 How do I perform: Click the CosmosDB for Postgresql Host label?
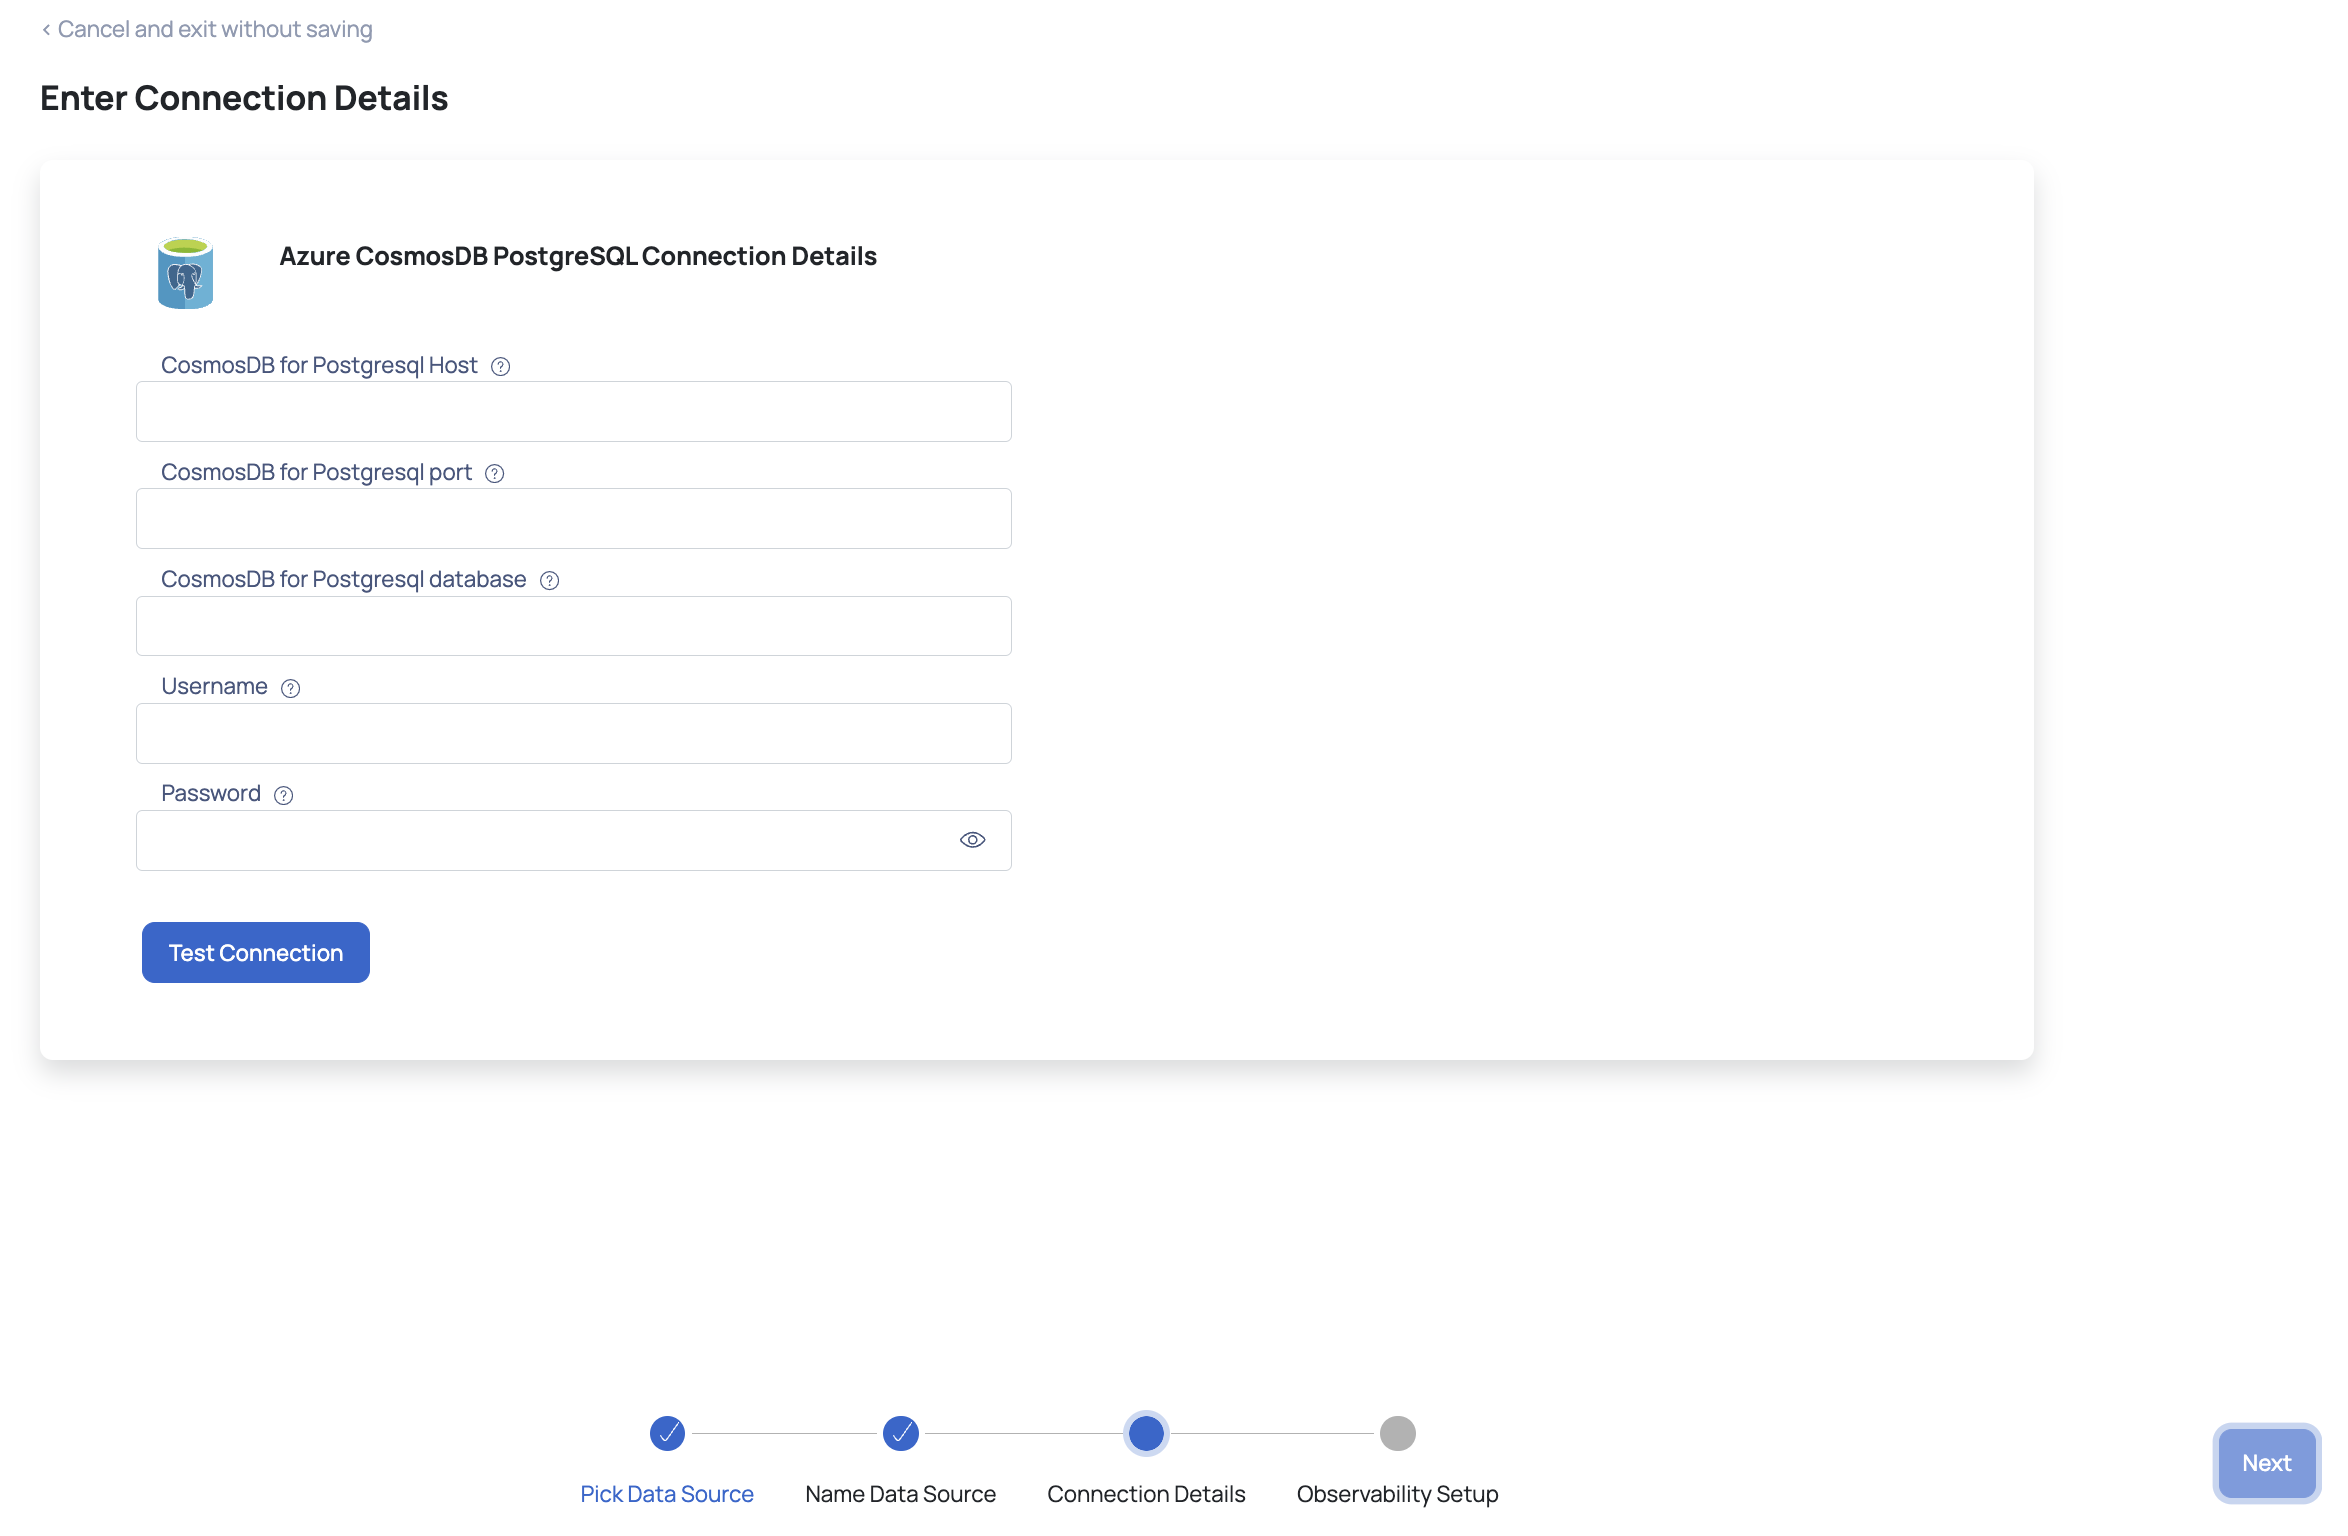point(319,365)
